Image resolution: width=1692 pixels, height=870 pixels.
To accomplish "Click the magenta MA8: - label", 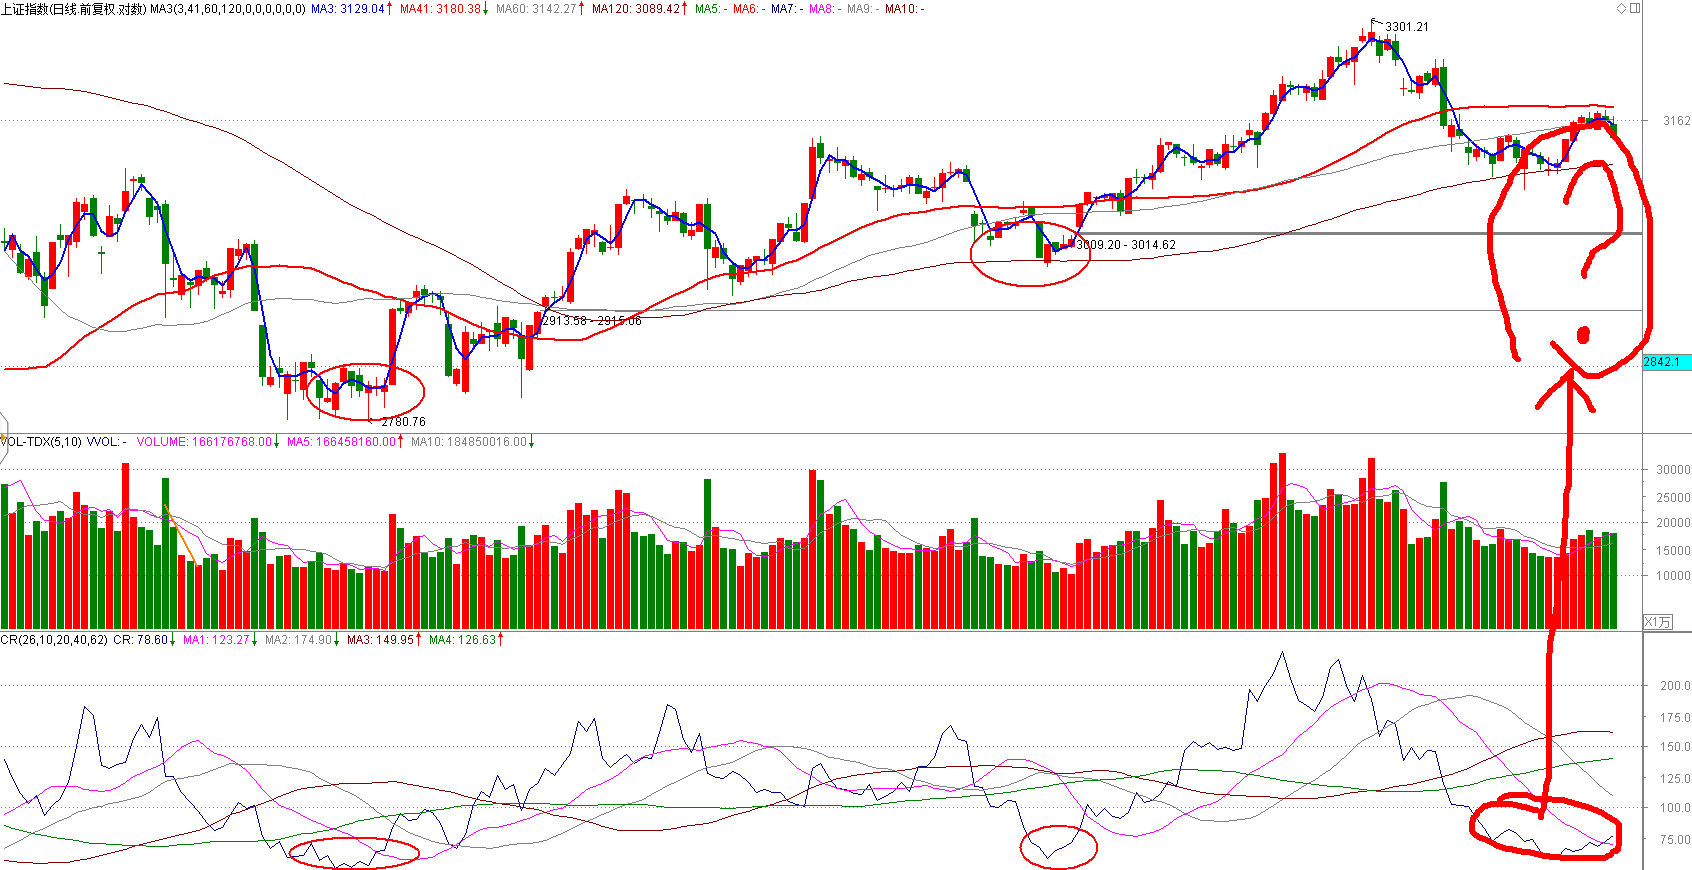I will click(824, 9).
